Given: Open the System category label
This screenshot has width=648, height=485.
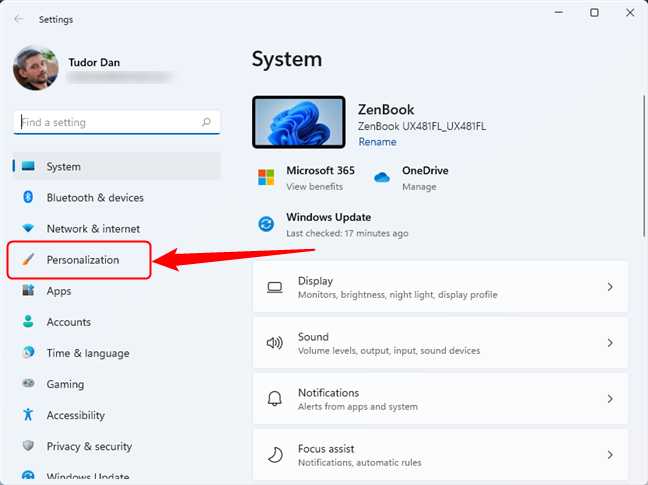Looking at the screenshot, I should [64, 166].
